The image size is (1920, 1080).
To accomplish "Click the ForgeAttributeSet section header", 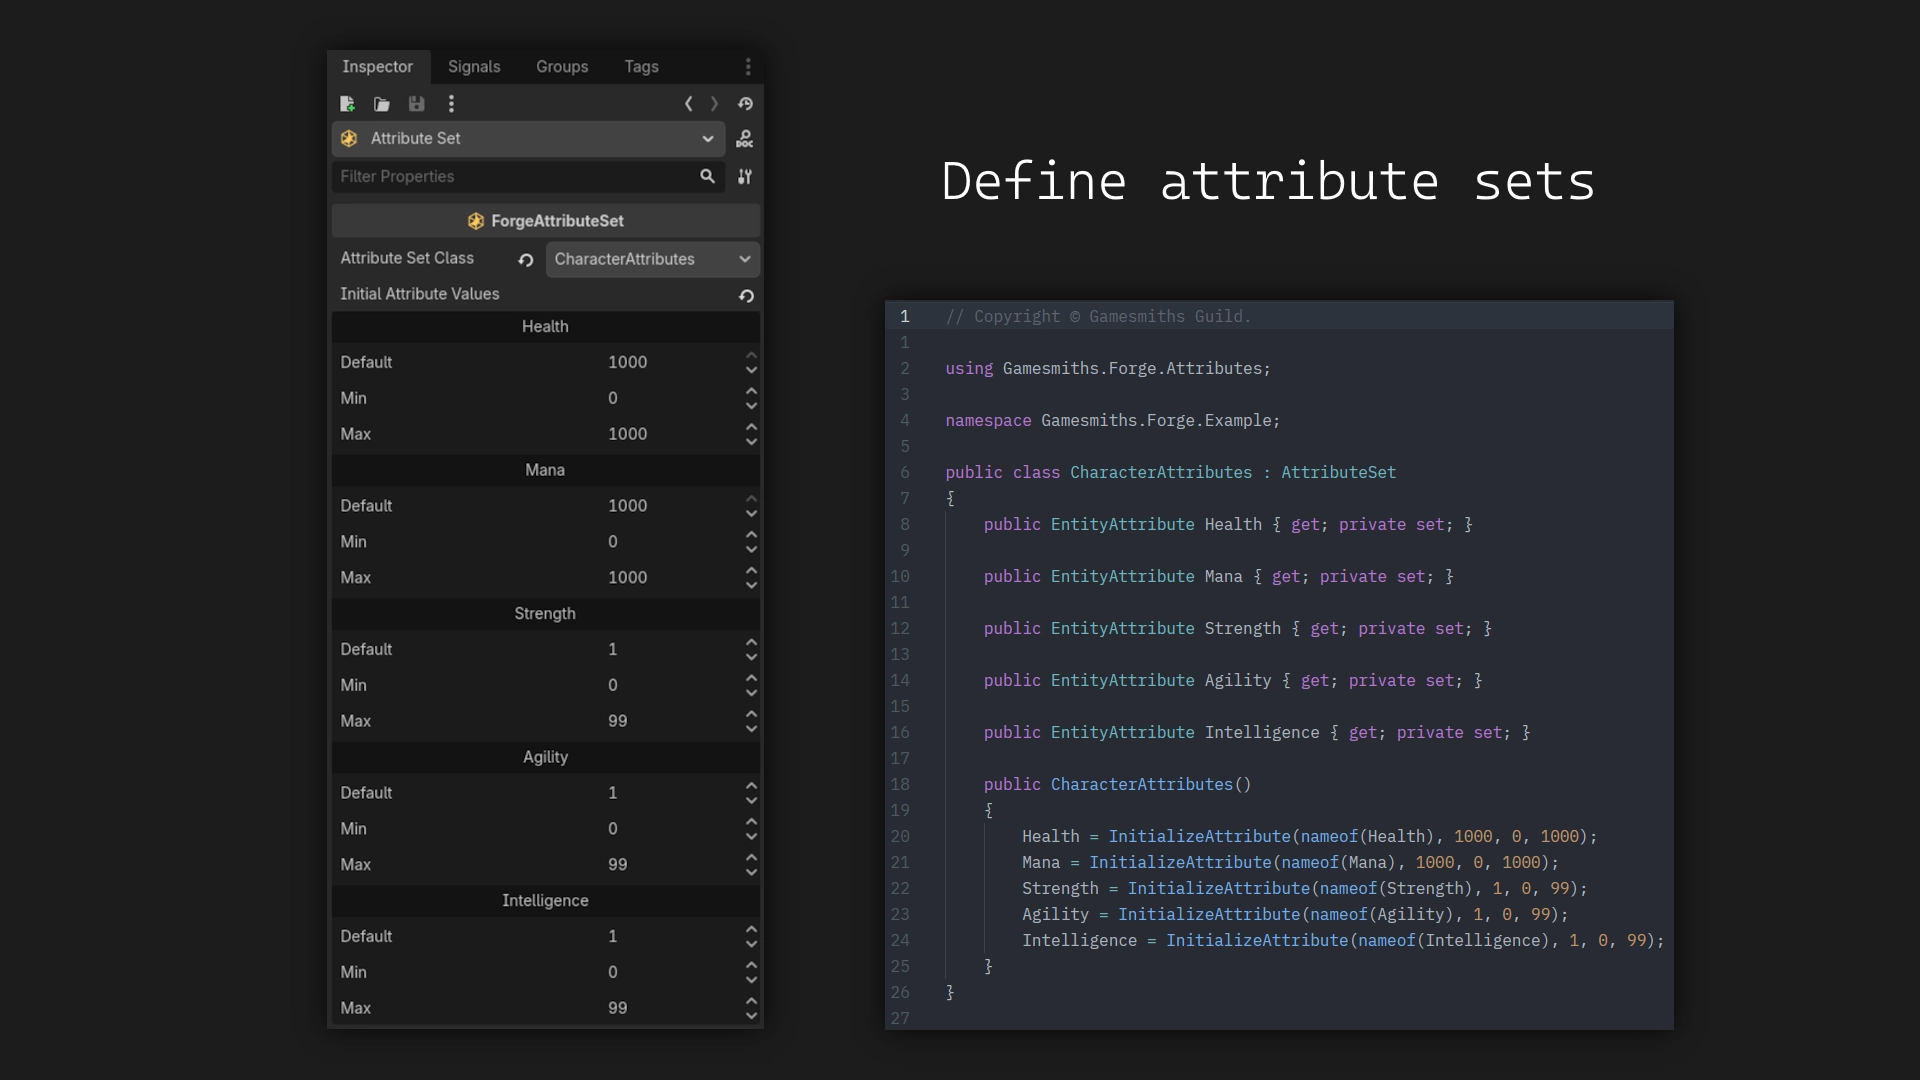I will pos(546,221).
